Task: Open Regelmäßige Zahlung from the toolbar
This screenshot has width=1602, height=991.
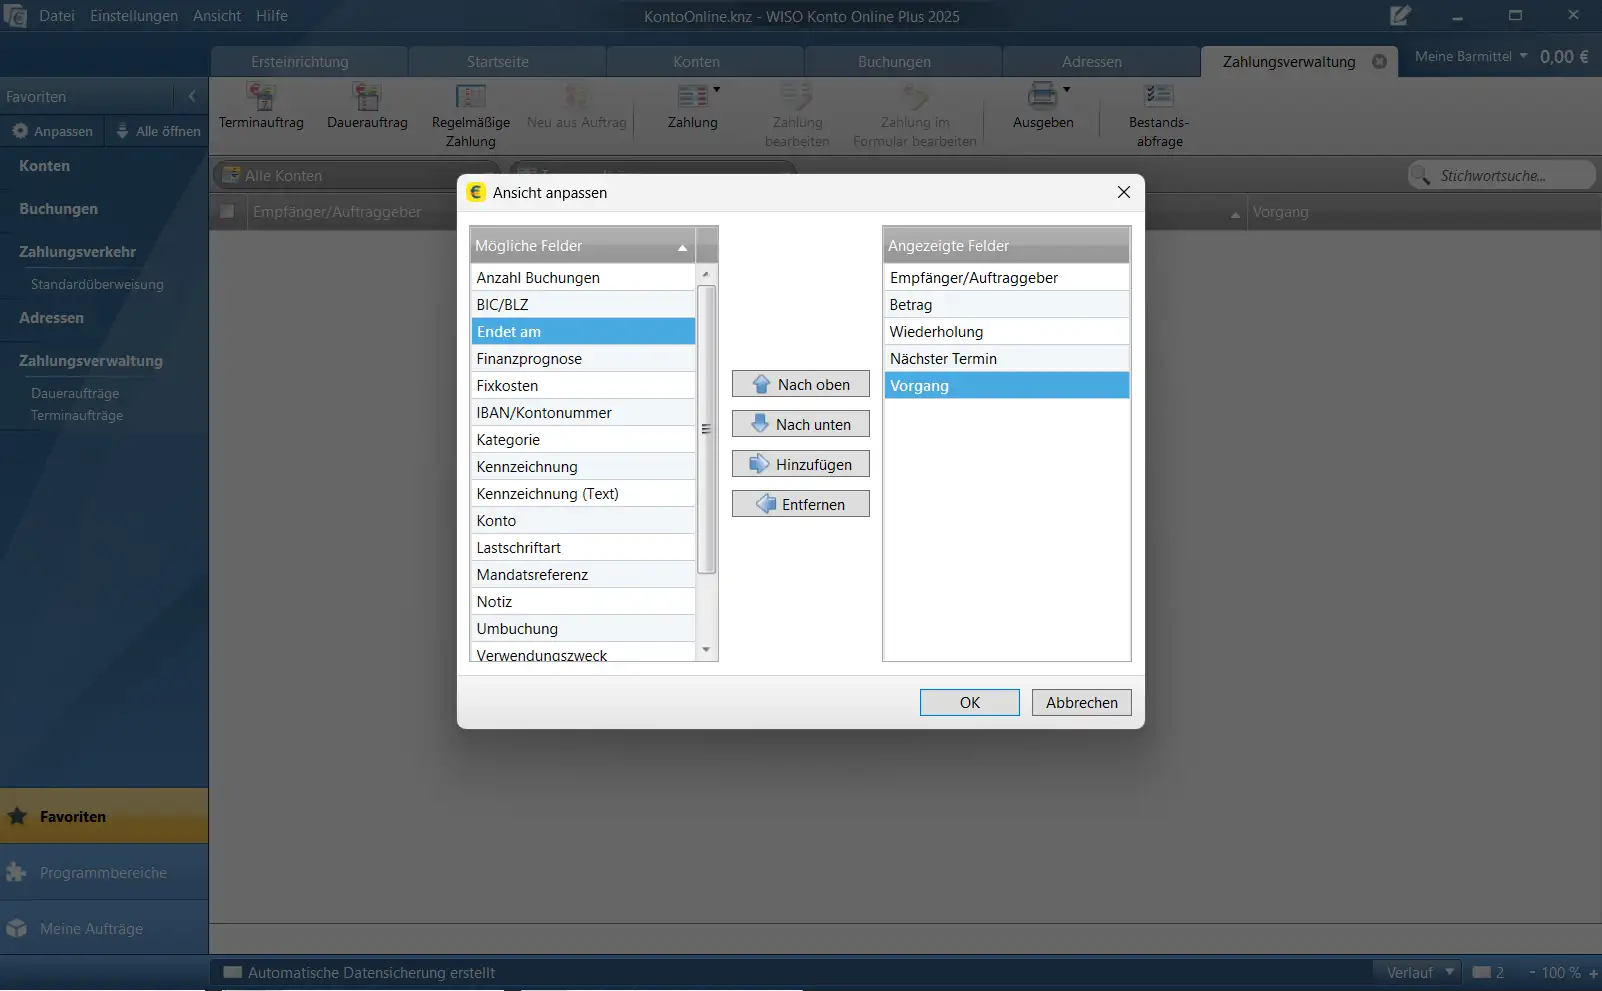Action: (x=470, y=98)
